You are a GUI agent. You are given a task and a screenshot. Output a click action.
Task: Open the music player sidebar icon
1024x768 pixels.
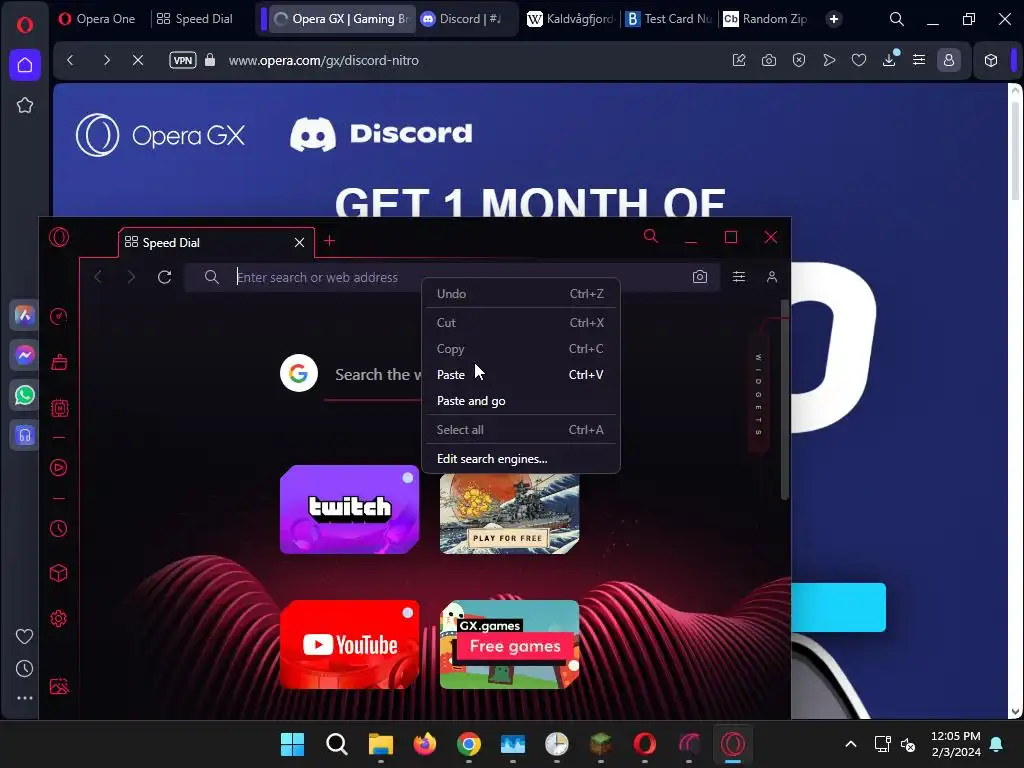(25, 435)
